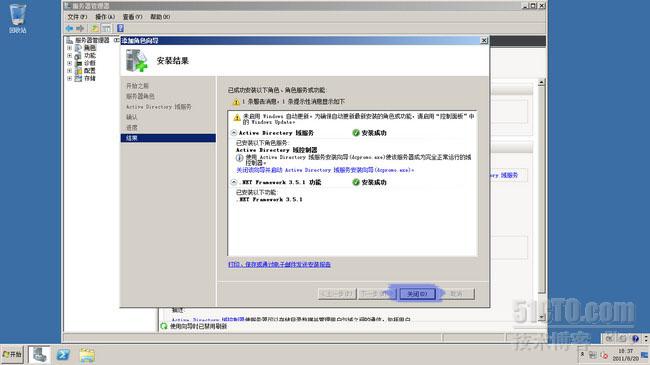
Task: Select the 功能 node icon in tree
Action: click(78, 56)
